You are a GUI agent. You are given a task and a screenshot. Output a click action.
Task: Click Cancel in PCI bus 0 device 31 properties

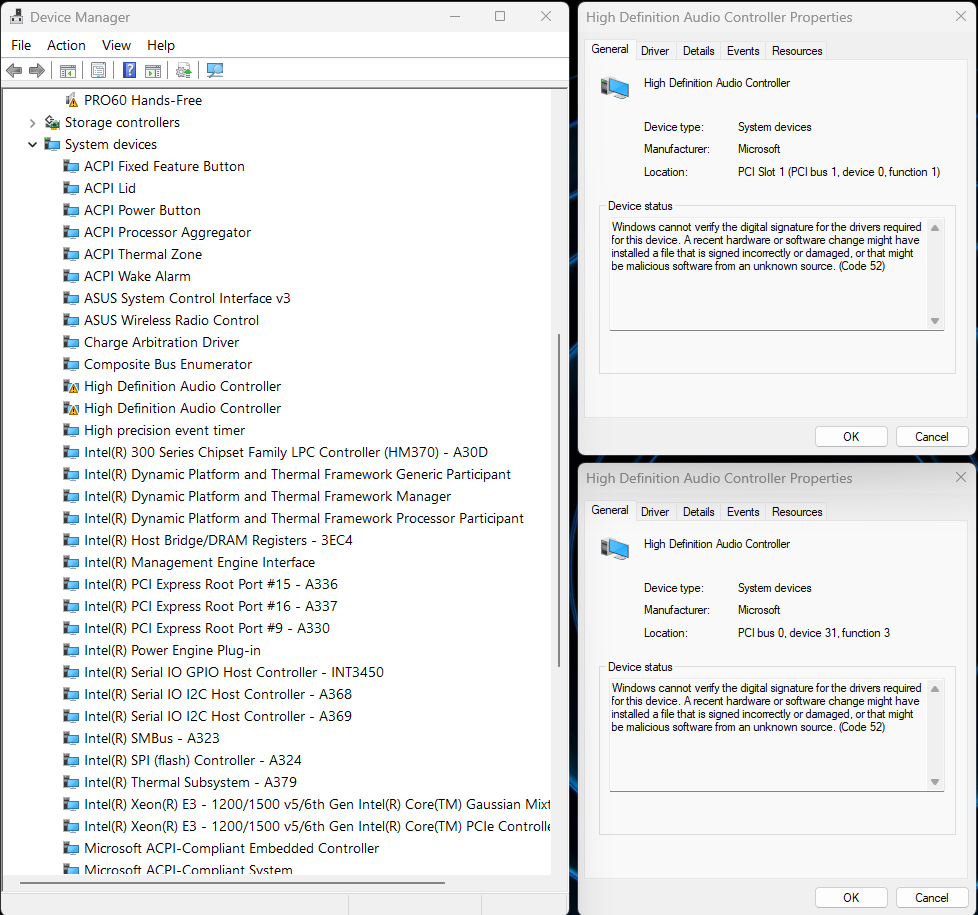click(x=932, y=898)
